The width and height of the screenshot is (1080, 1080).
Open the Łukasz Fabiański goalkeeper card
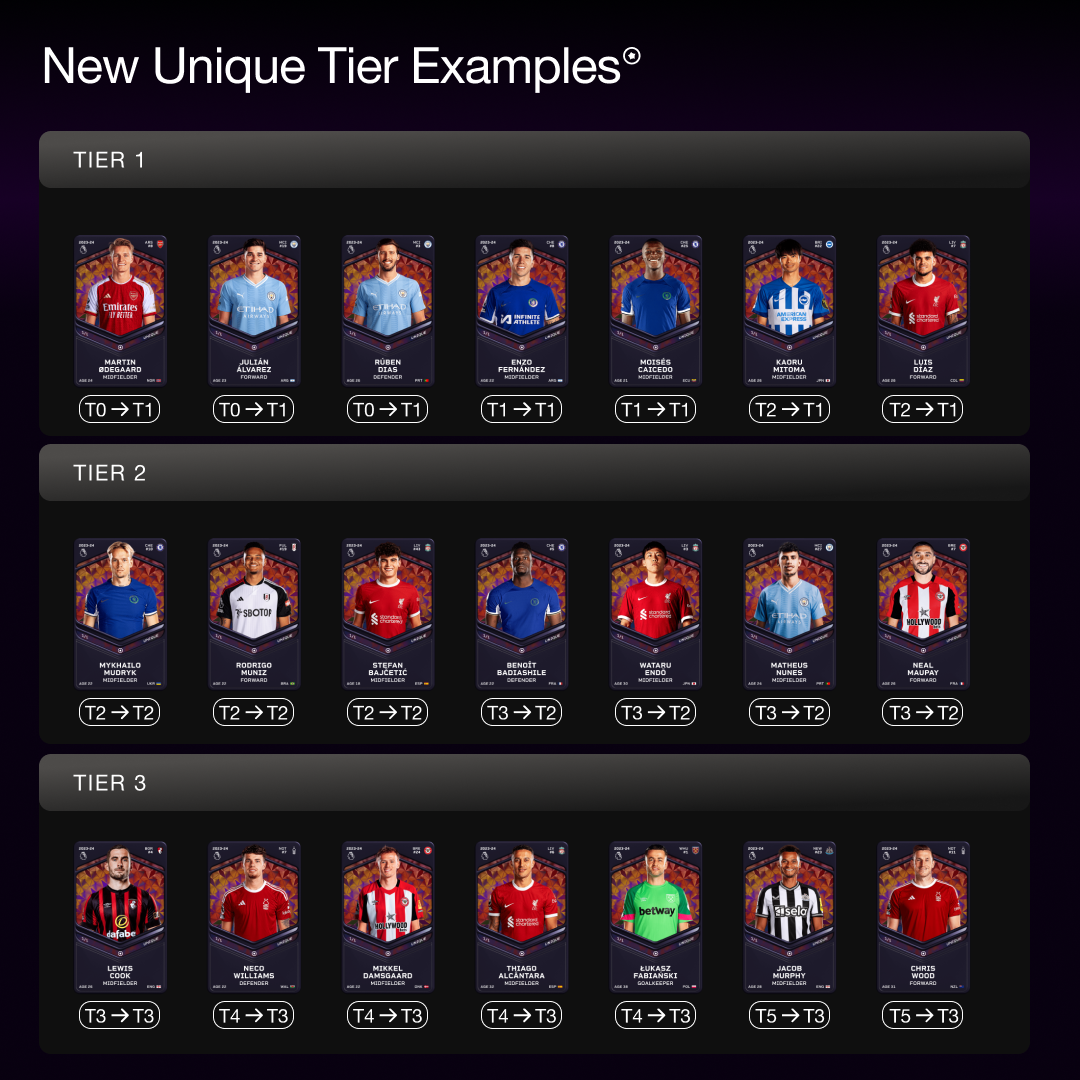point(656,917)
